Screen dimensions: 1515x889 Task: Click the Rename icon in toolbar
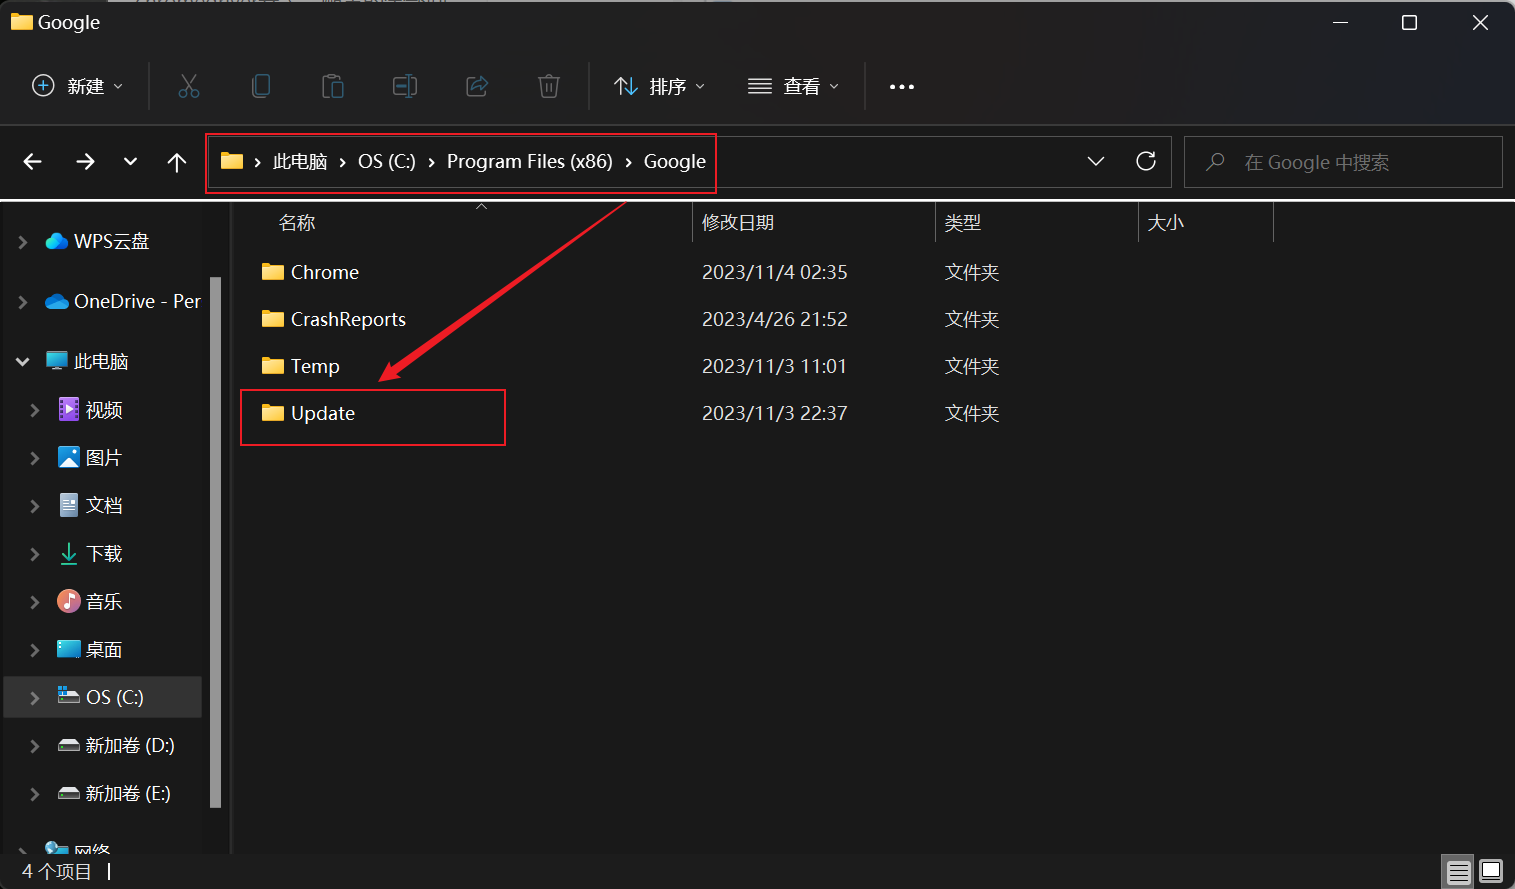tap(405, 87)
